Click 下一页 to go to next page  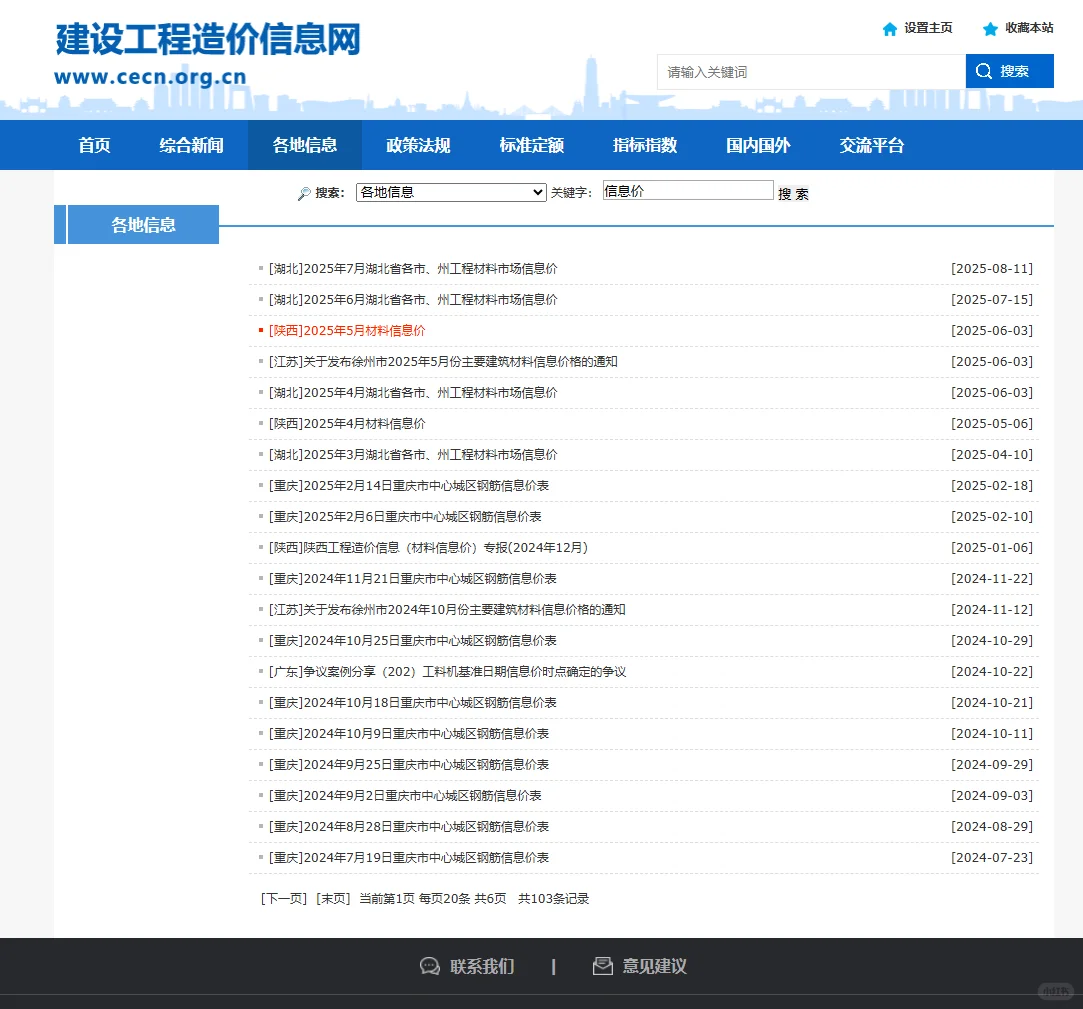pos(283,898)
